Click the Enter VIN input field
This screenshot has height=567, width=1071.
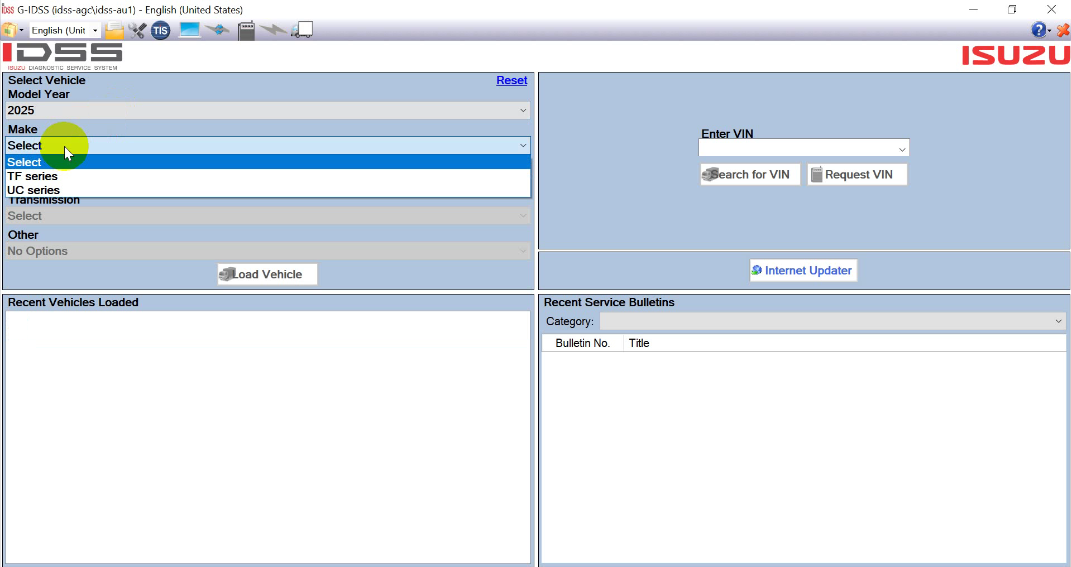click(x=796, y=149)
